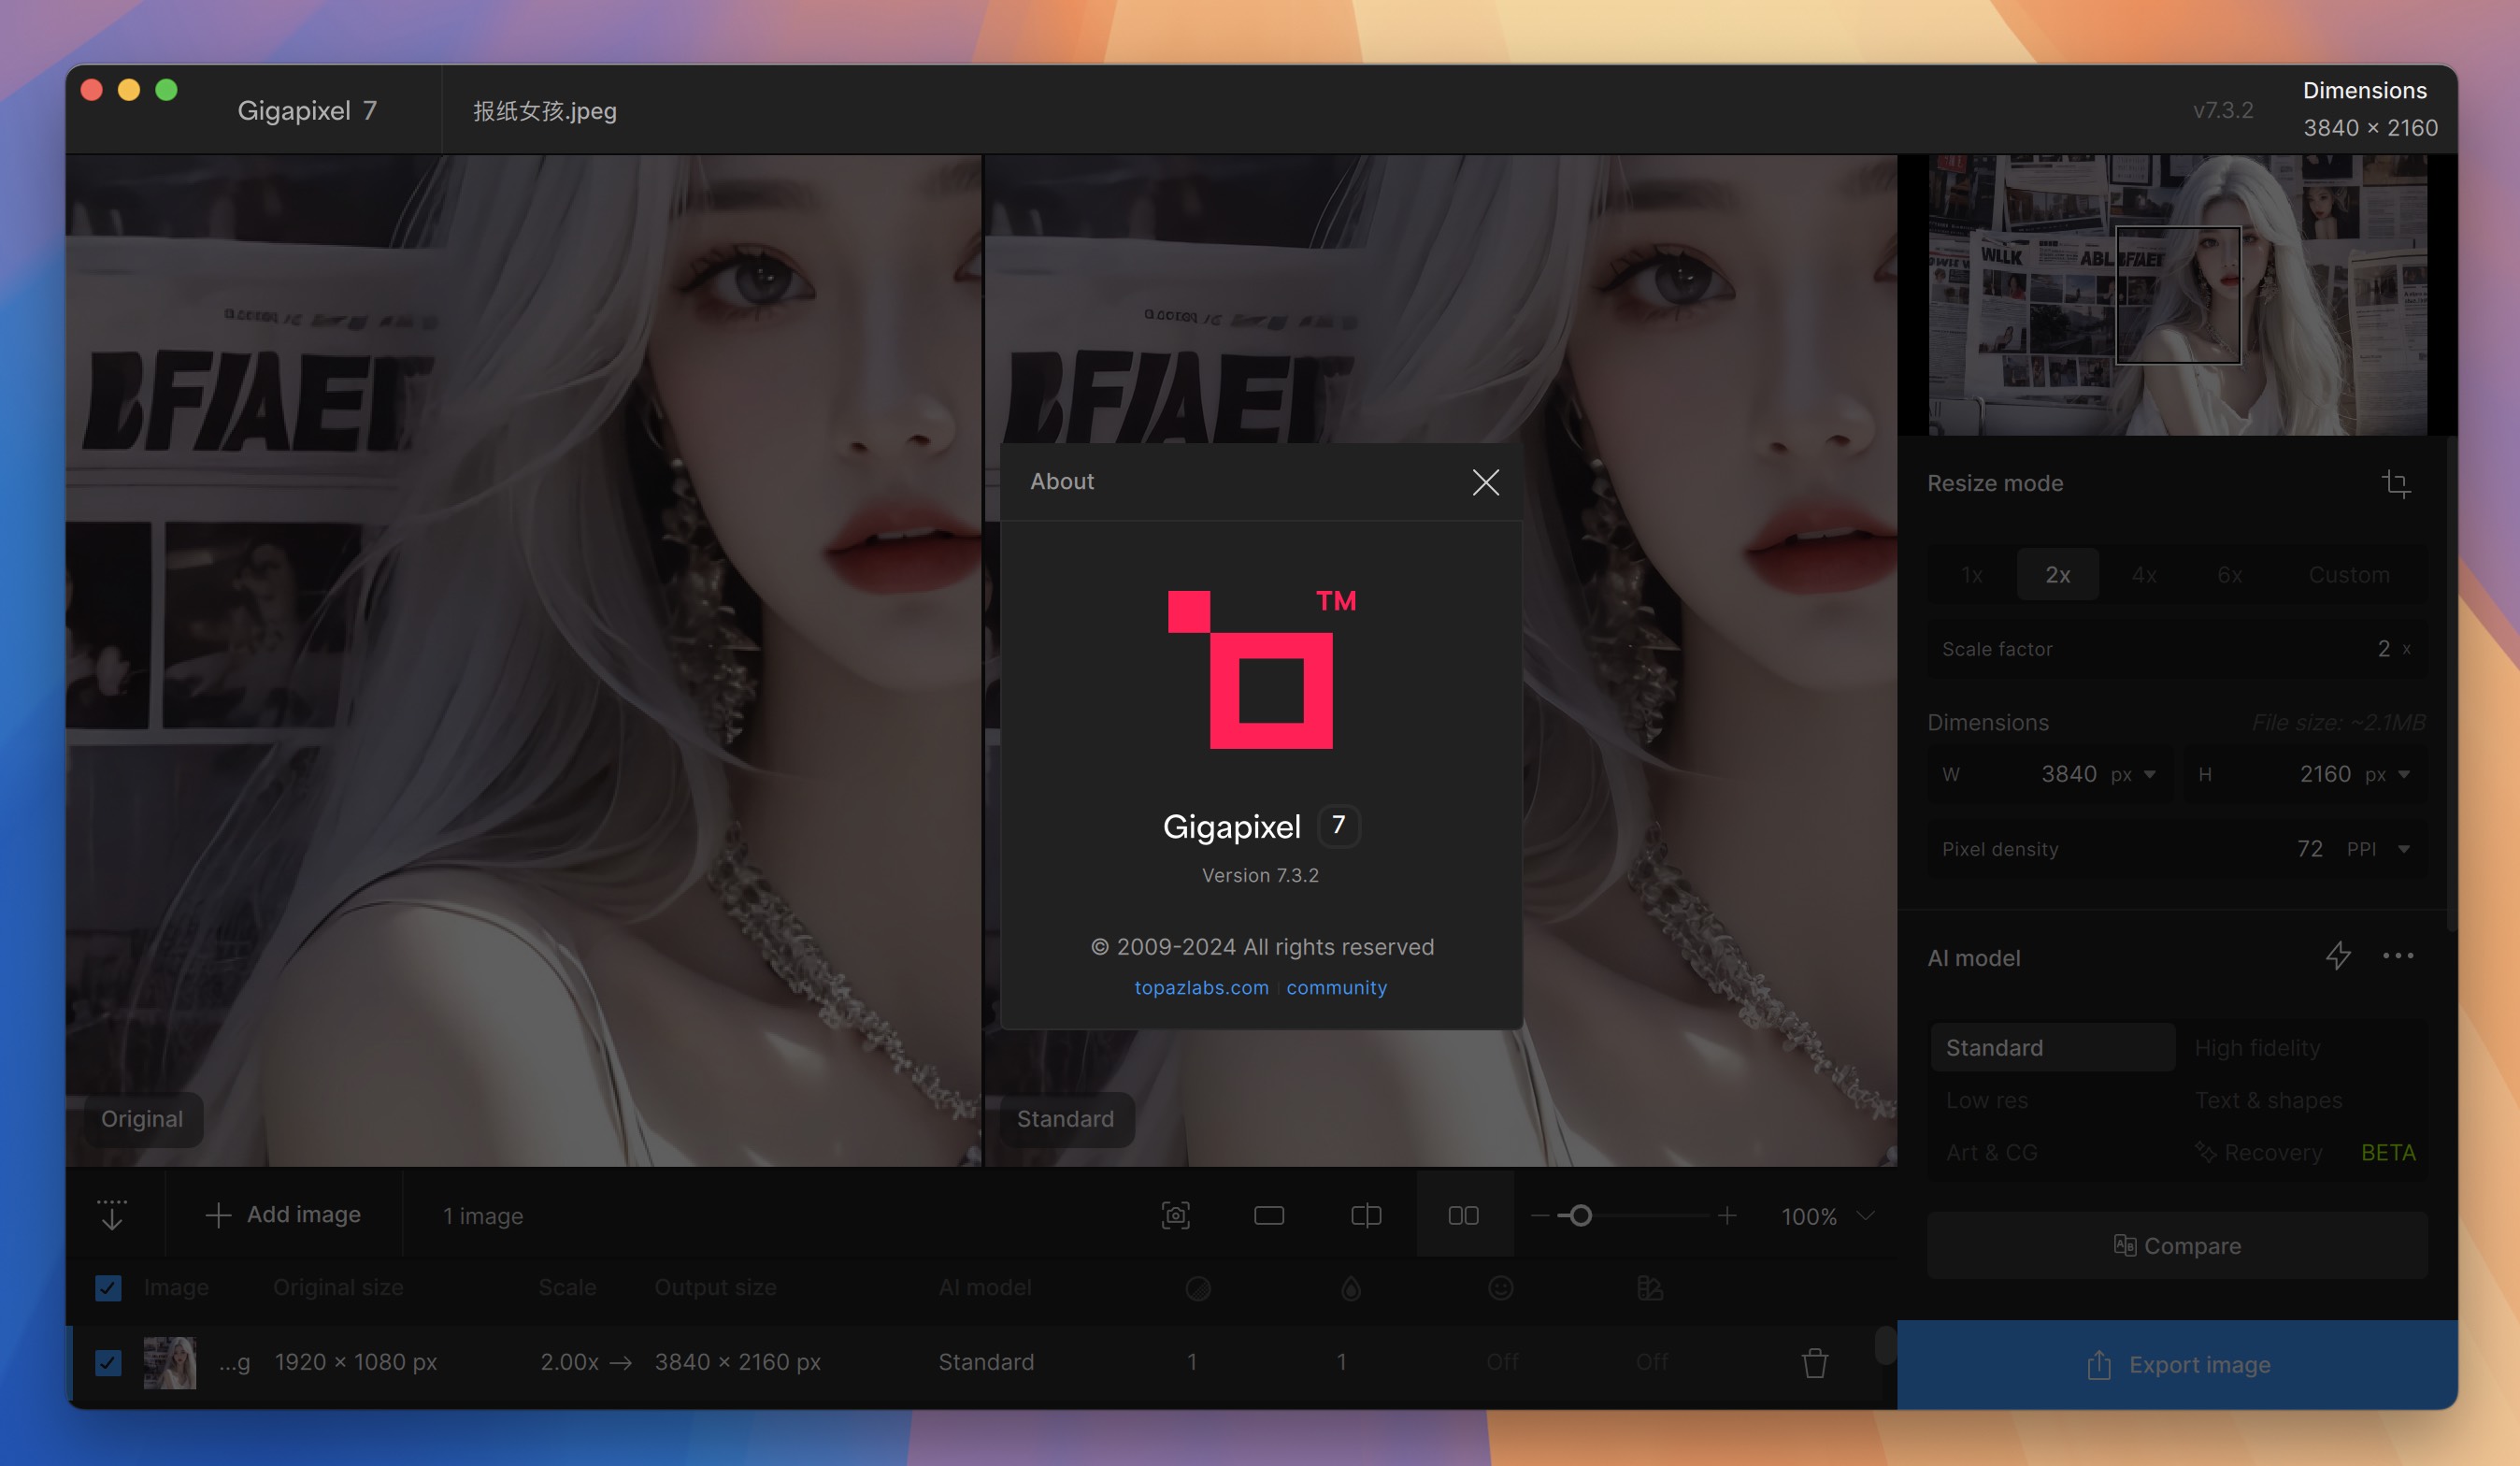Open the community link
This screenshot has height=1466, width=2520.
tap(1336, 987)
